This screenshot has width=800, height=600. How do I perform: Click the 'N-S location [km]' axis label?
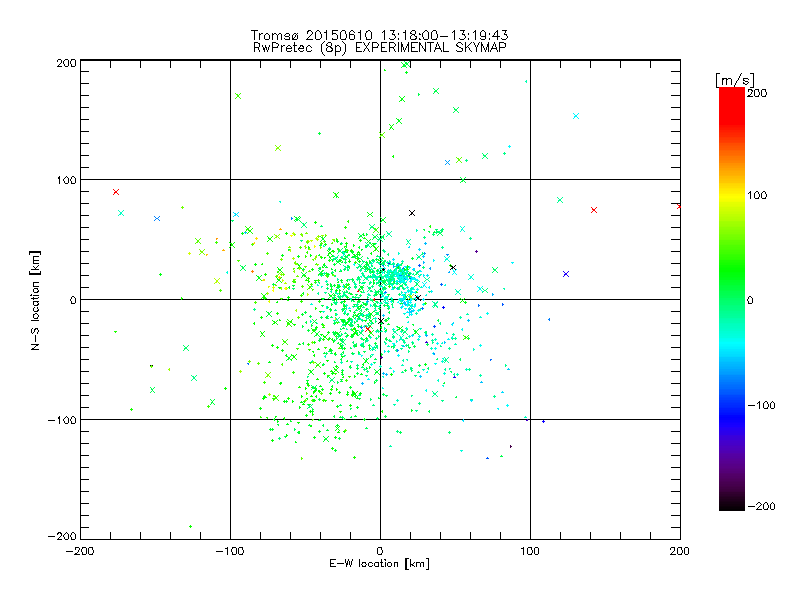coord(35,300)
